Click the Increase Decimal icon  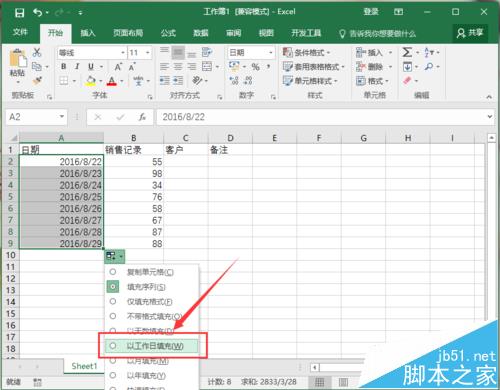click(x=234, y=80)
